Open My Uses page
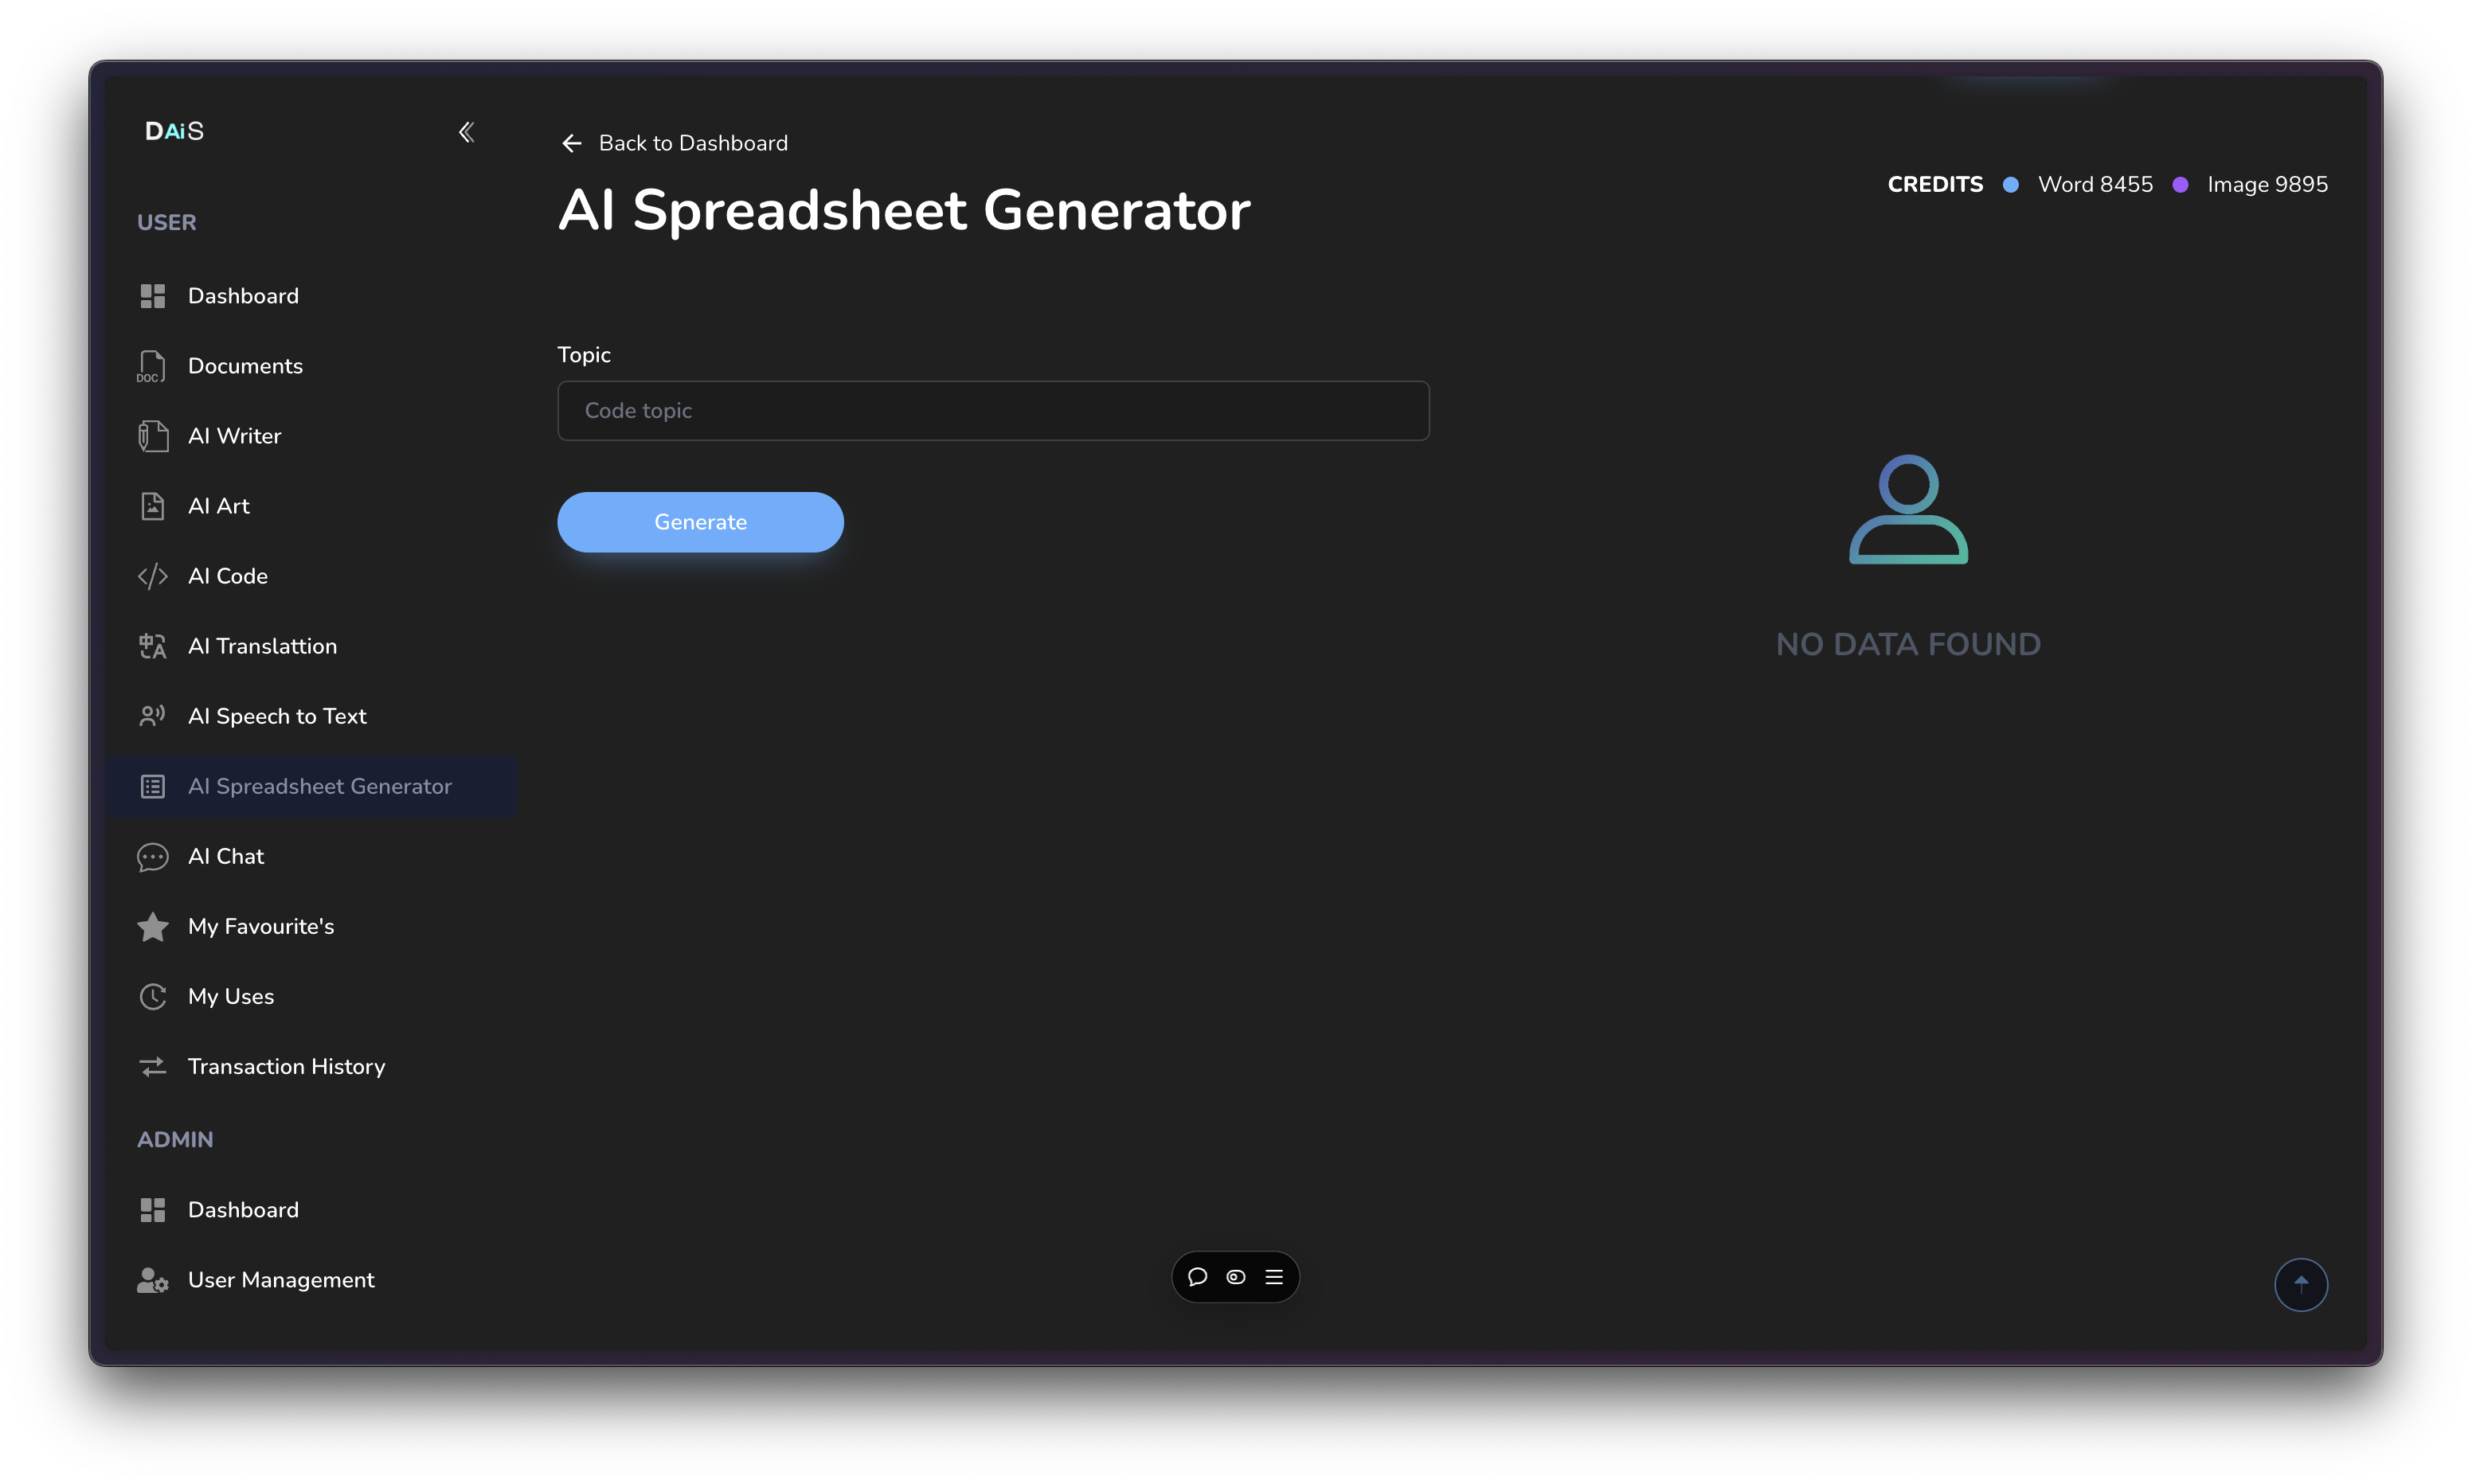Image resolution: width=2472 pixels, height=1484 pixels. (230, 996)
